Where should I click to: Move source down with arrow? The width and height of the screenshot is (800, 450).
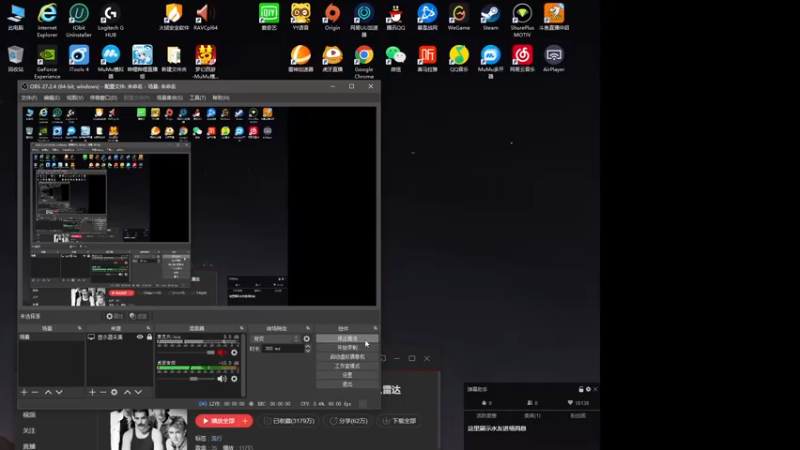(x=138, y=392)
